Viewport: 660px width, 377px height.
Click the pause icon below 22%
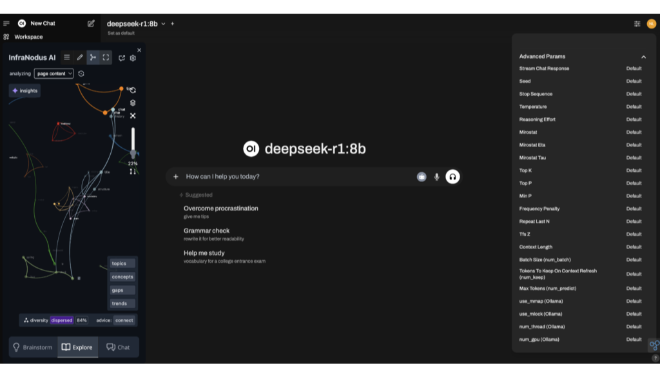tap(133, 171)
